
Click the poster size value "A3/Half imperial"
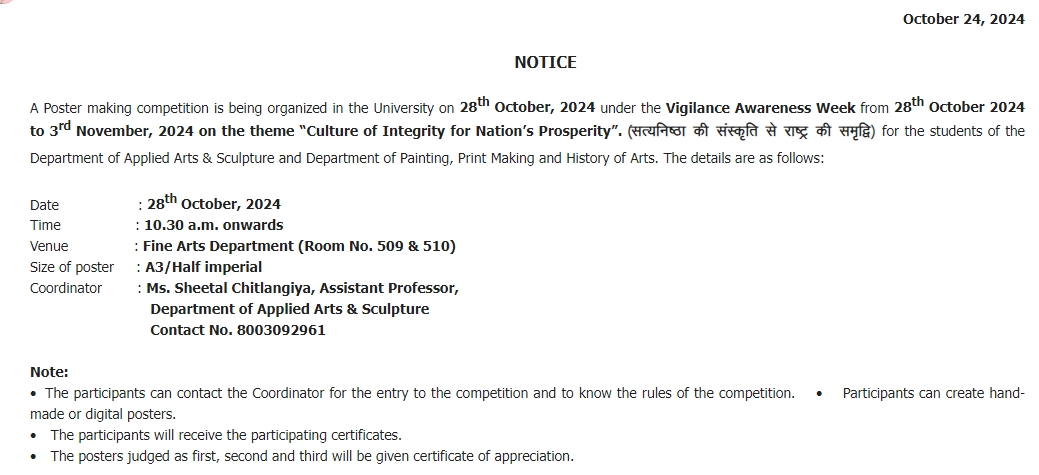tap(203, 267)
